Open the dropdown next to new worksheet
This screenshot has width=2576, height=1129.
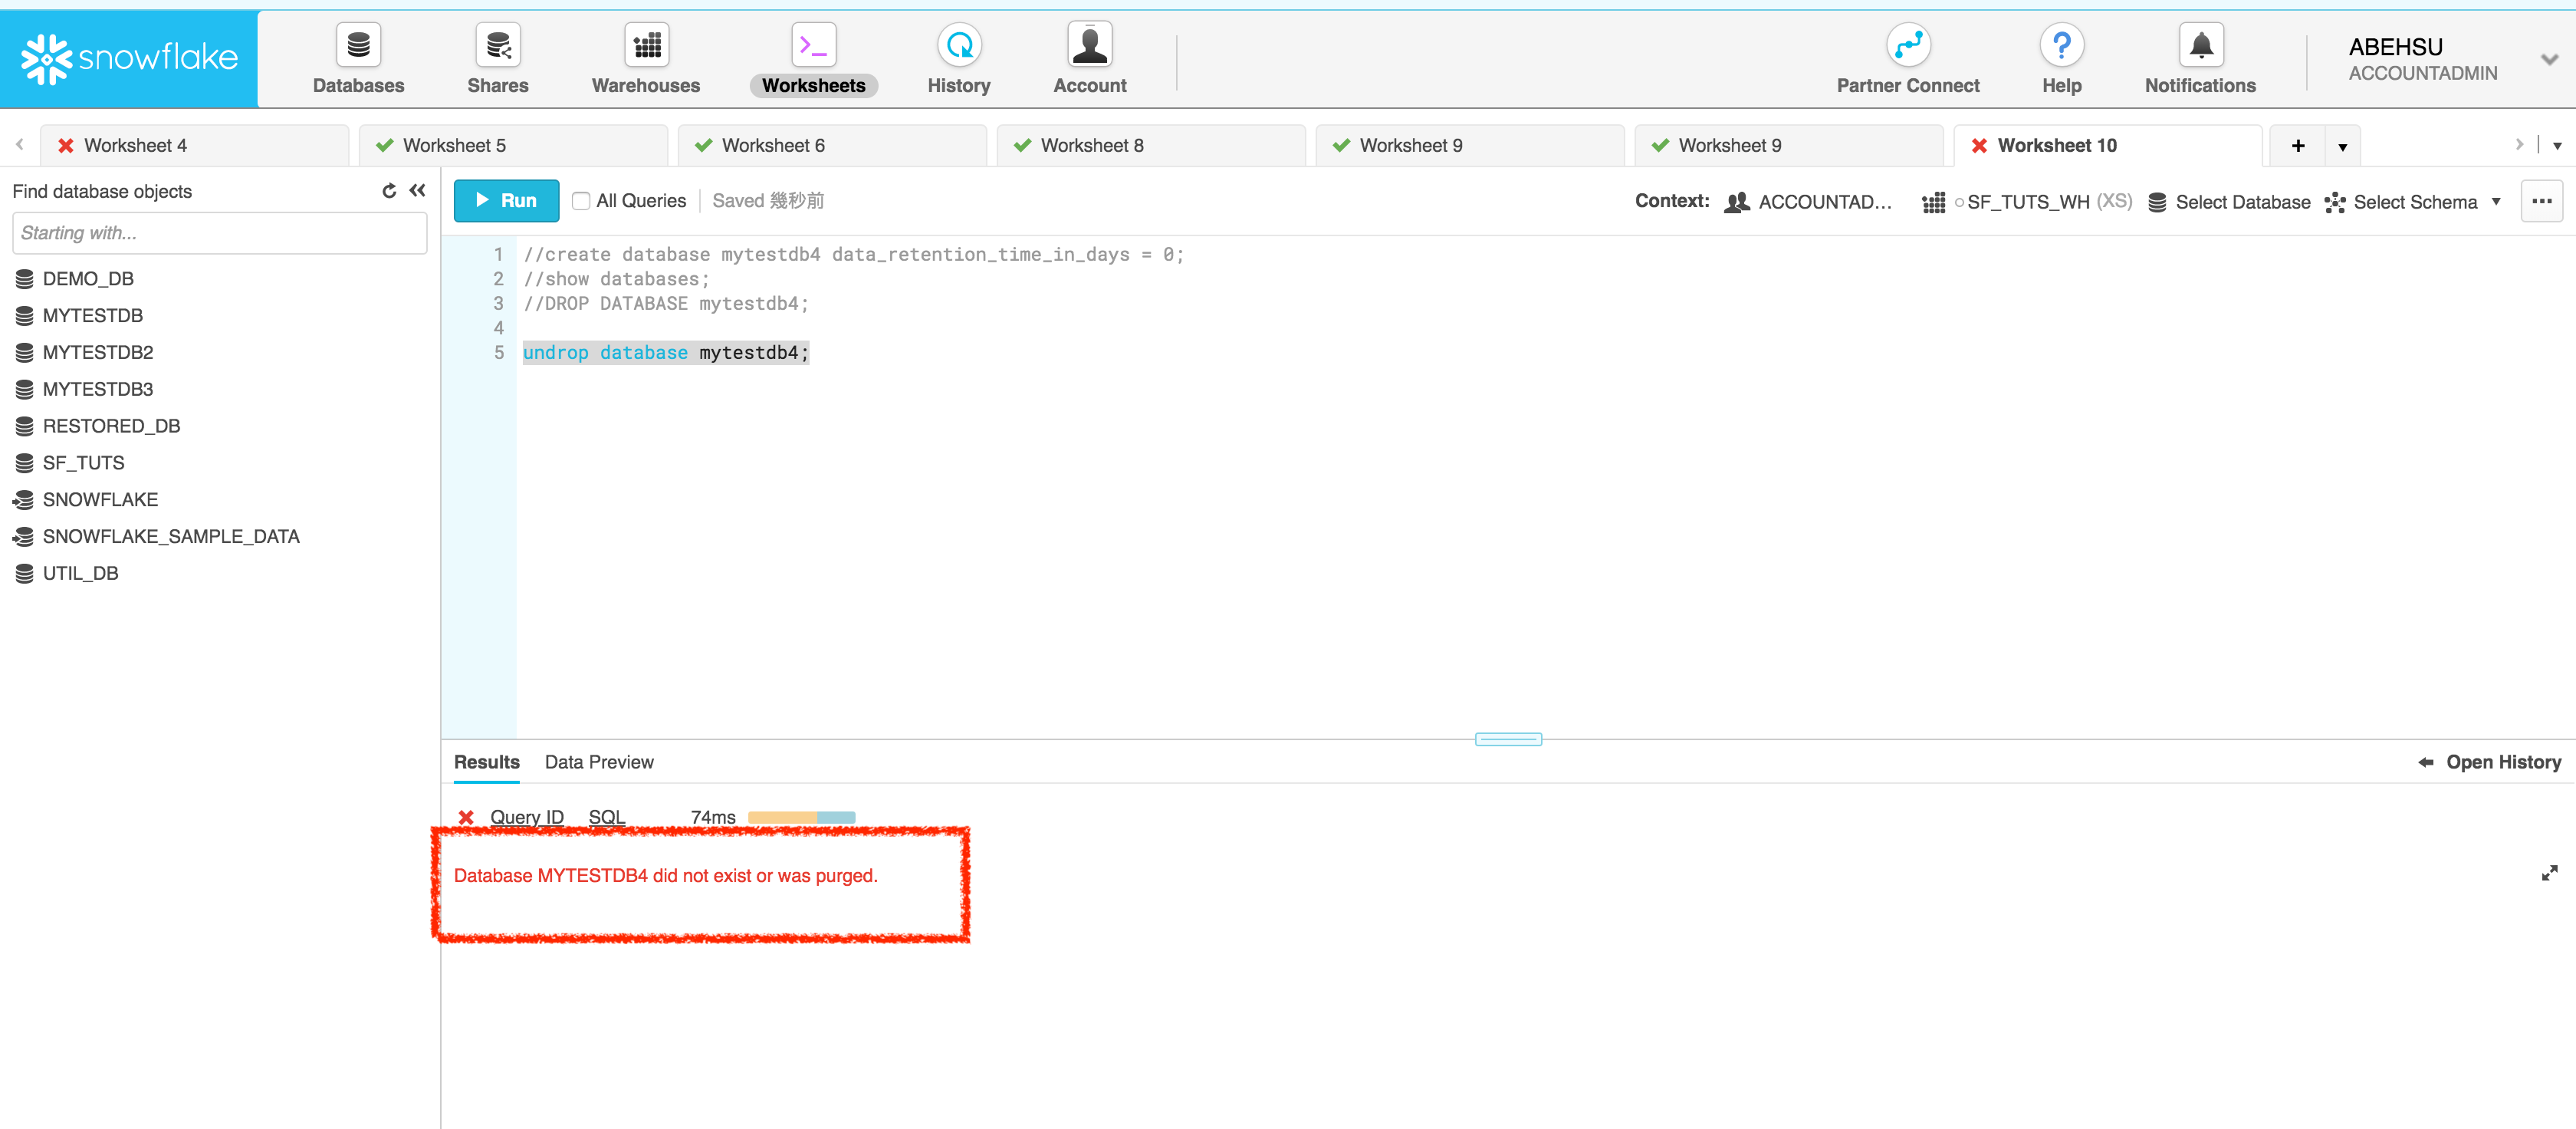tap(2342, 146)
